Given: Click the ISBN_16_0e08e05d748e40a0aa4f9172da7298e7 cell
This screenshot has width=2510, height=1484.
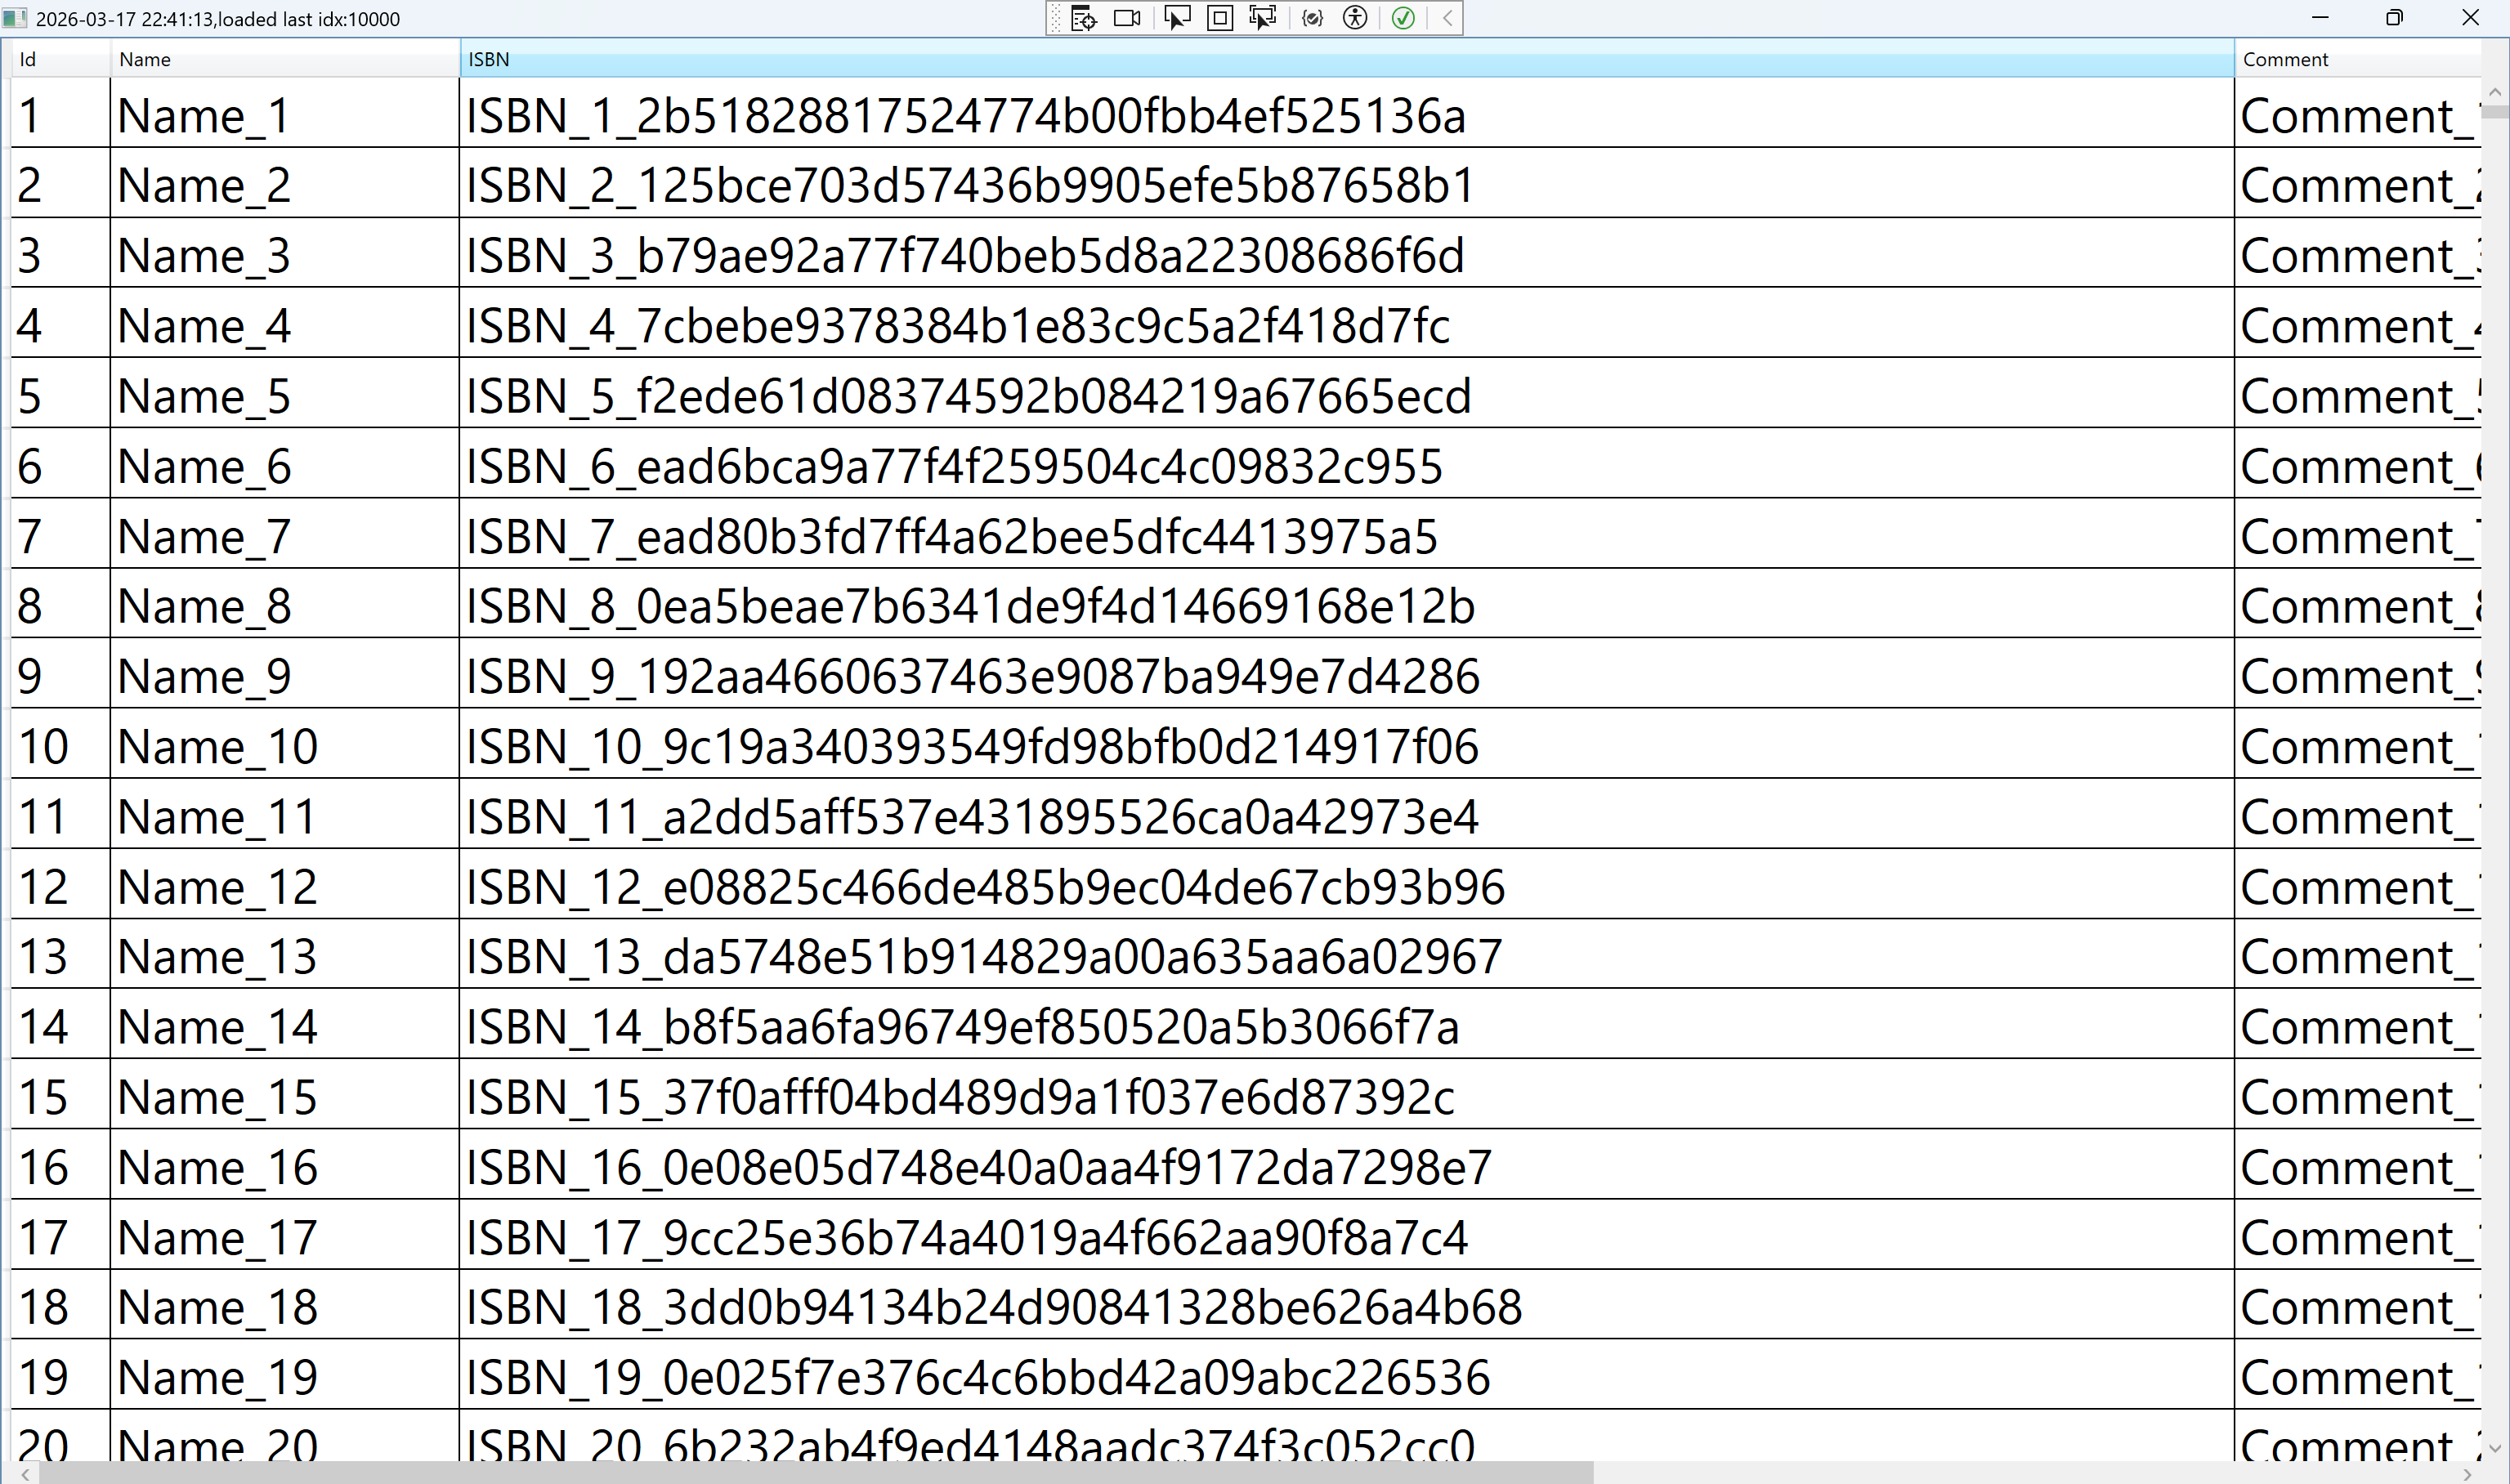Looking at the screenshot, I should tap(1347, 1164).
